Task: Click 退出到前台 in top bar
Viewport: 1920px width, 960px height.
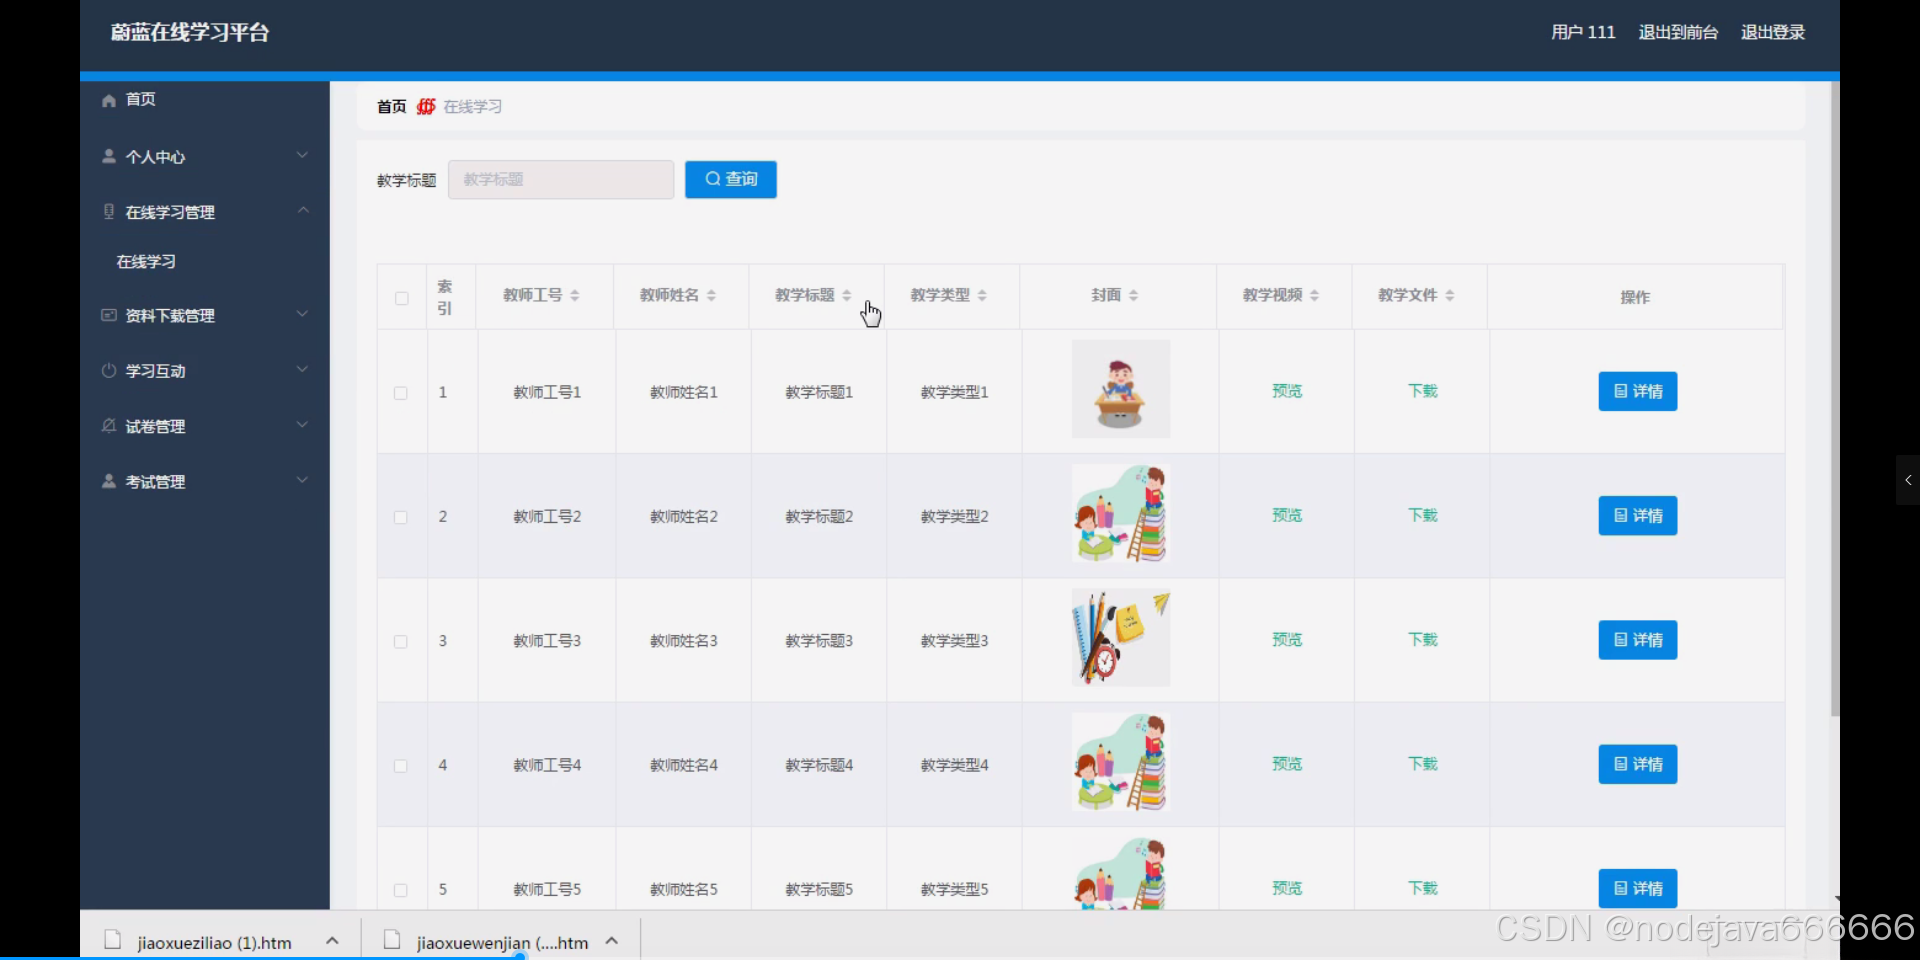Action: click(x=1678, y=32)
